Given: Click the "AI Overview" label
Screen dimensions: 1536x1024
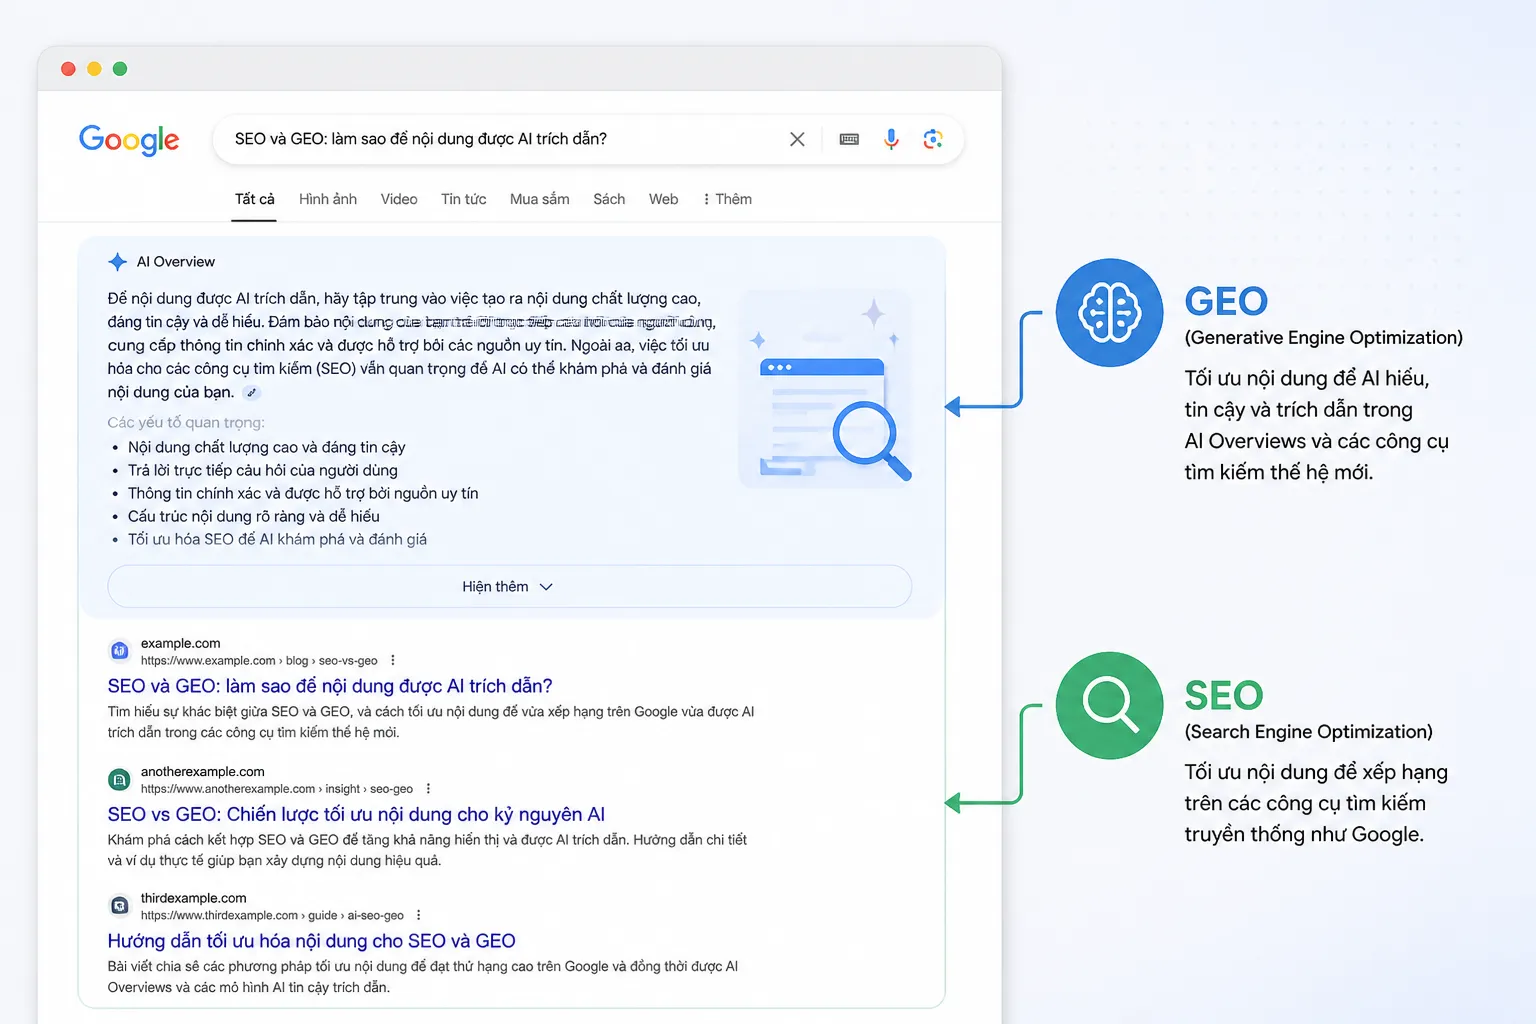Looking at the screenshot, I should (176, 262).
